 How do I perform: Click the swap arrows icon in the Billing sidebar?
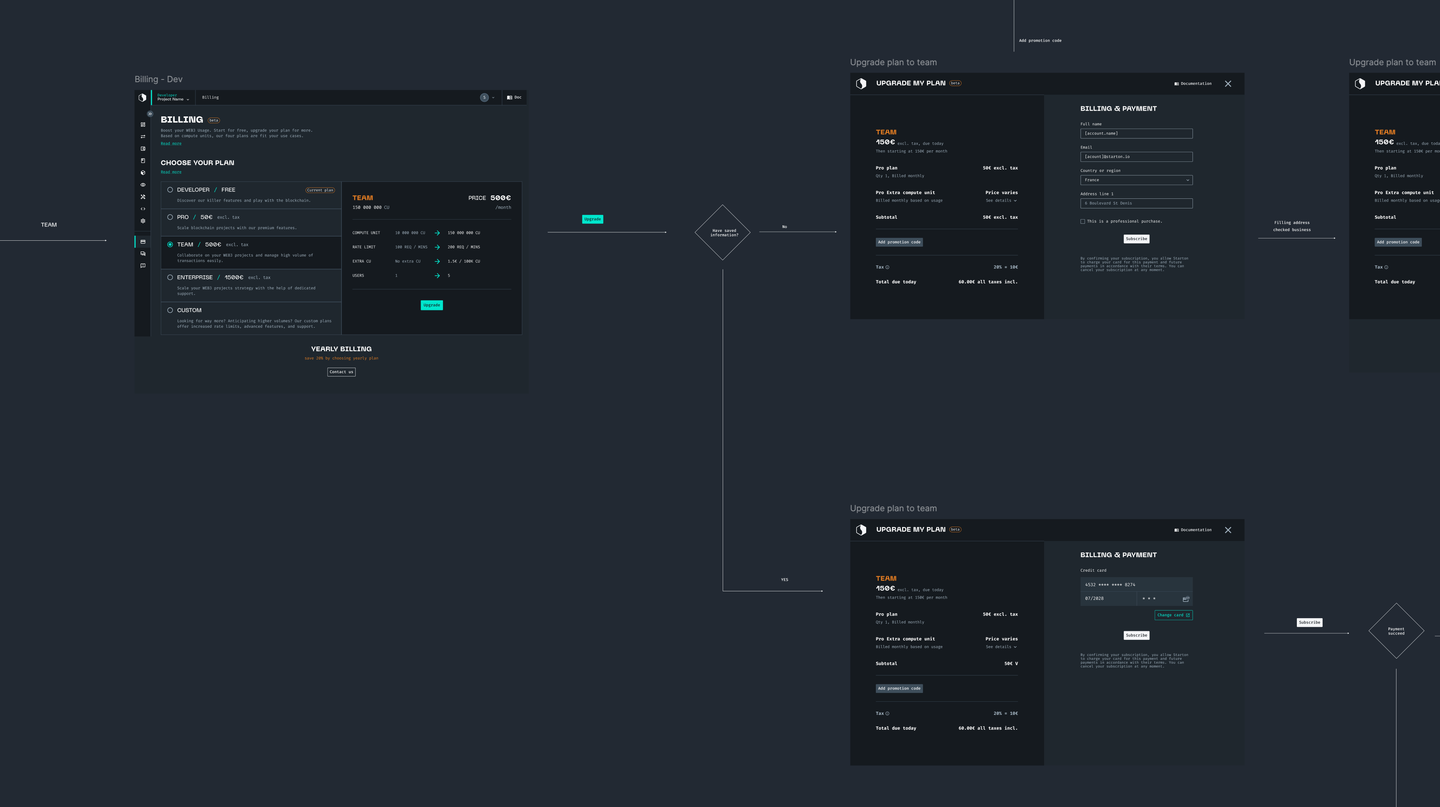(143, 137)
